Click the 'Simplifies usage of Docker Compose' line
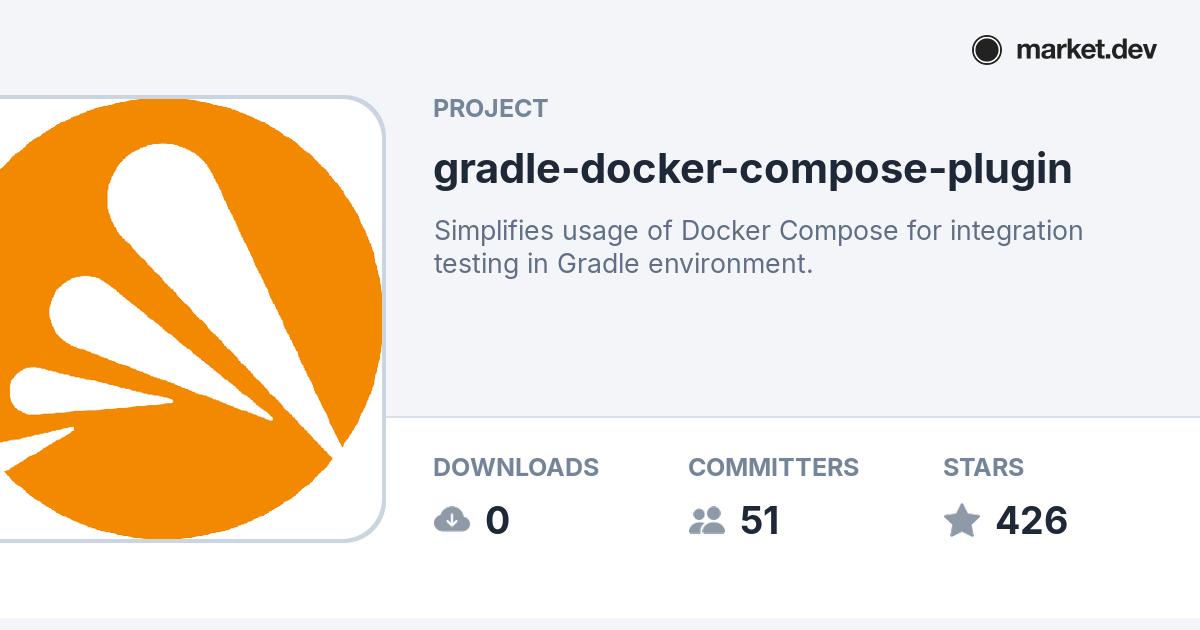Screen dimensions: 1200x630 pos(758,231)
